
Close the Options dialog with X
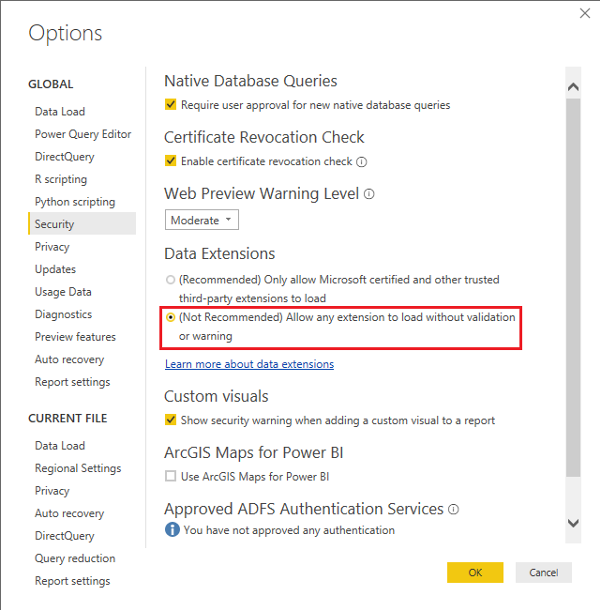coord(585,14)
